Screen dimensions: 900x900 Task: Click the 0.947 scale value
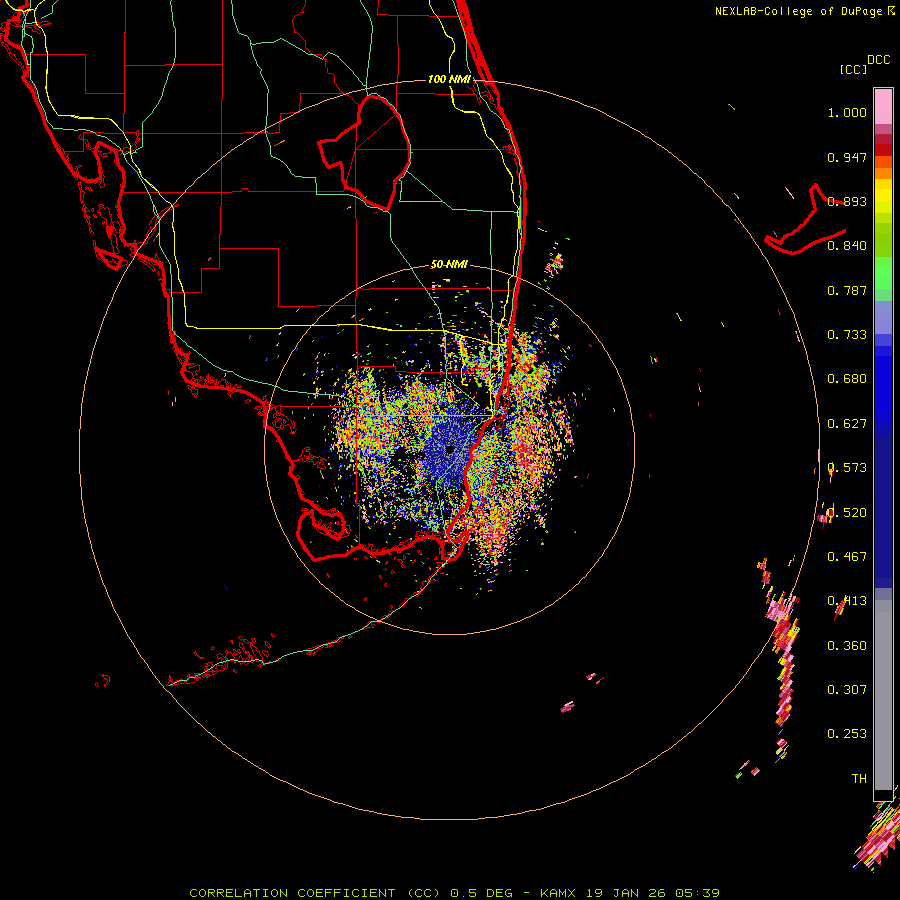847,157
